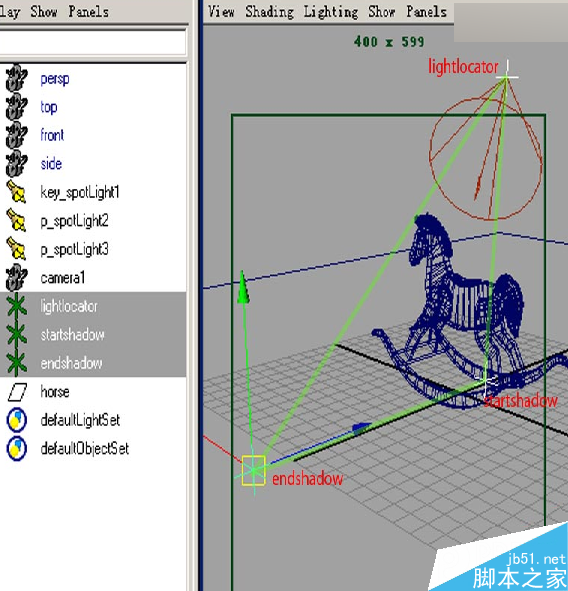
Task: Click the endshadow label in viewport
Action: pyautogui.click(x=307, y=479)
